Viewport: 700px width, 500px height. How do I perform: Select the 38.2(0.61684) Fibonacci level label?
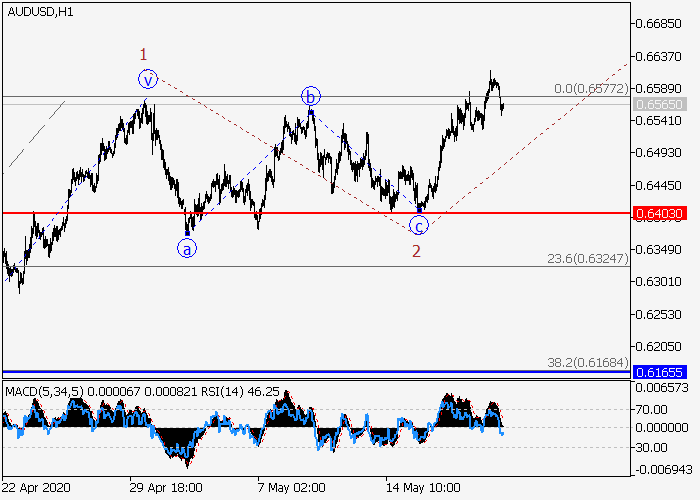[x=589, y=362]
